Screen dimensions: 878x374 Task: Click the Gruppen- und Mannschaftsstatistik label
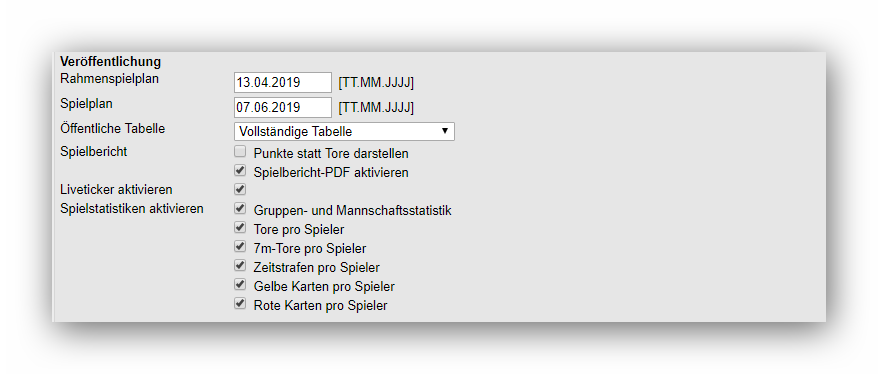coord(352,211)
